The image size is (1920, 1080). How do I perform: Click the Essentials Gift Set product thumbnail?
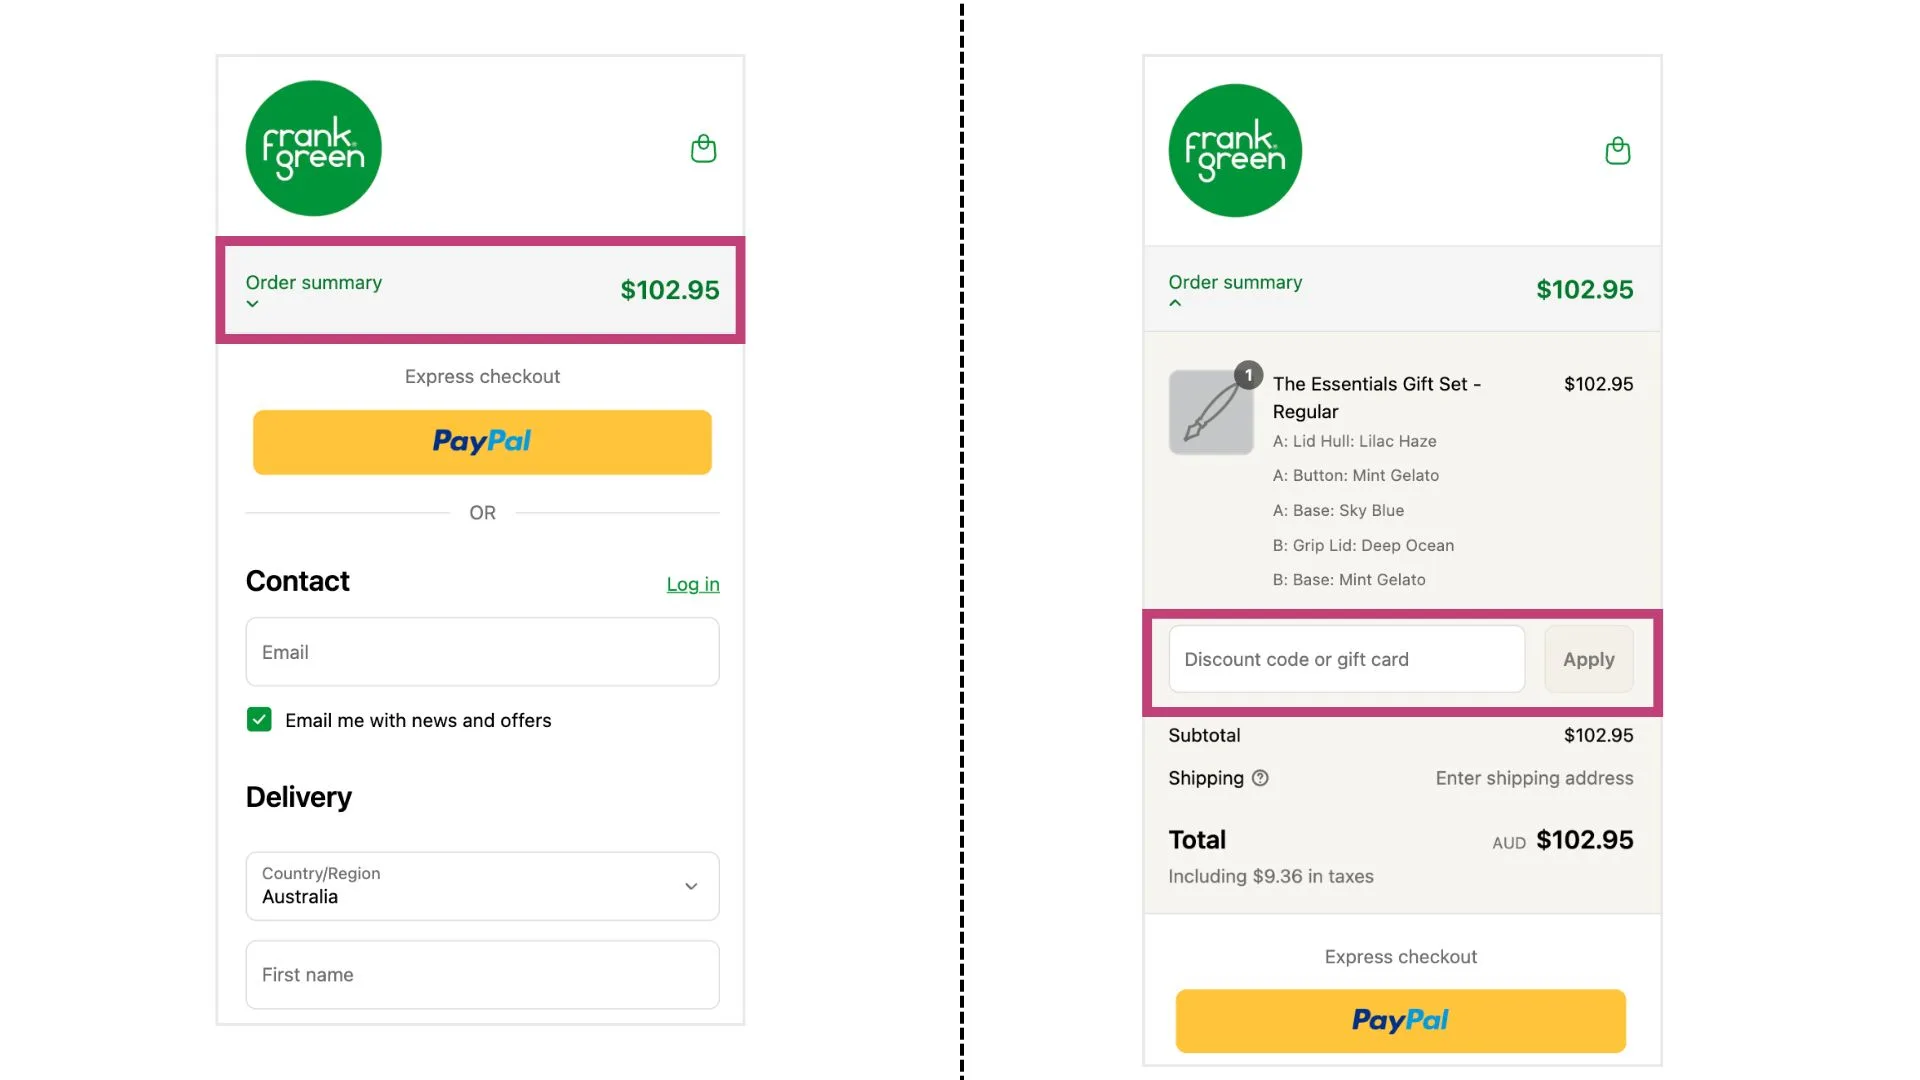click(1210, 412)
